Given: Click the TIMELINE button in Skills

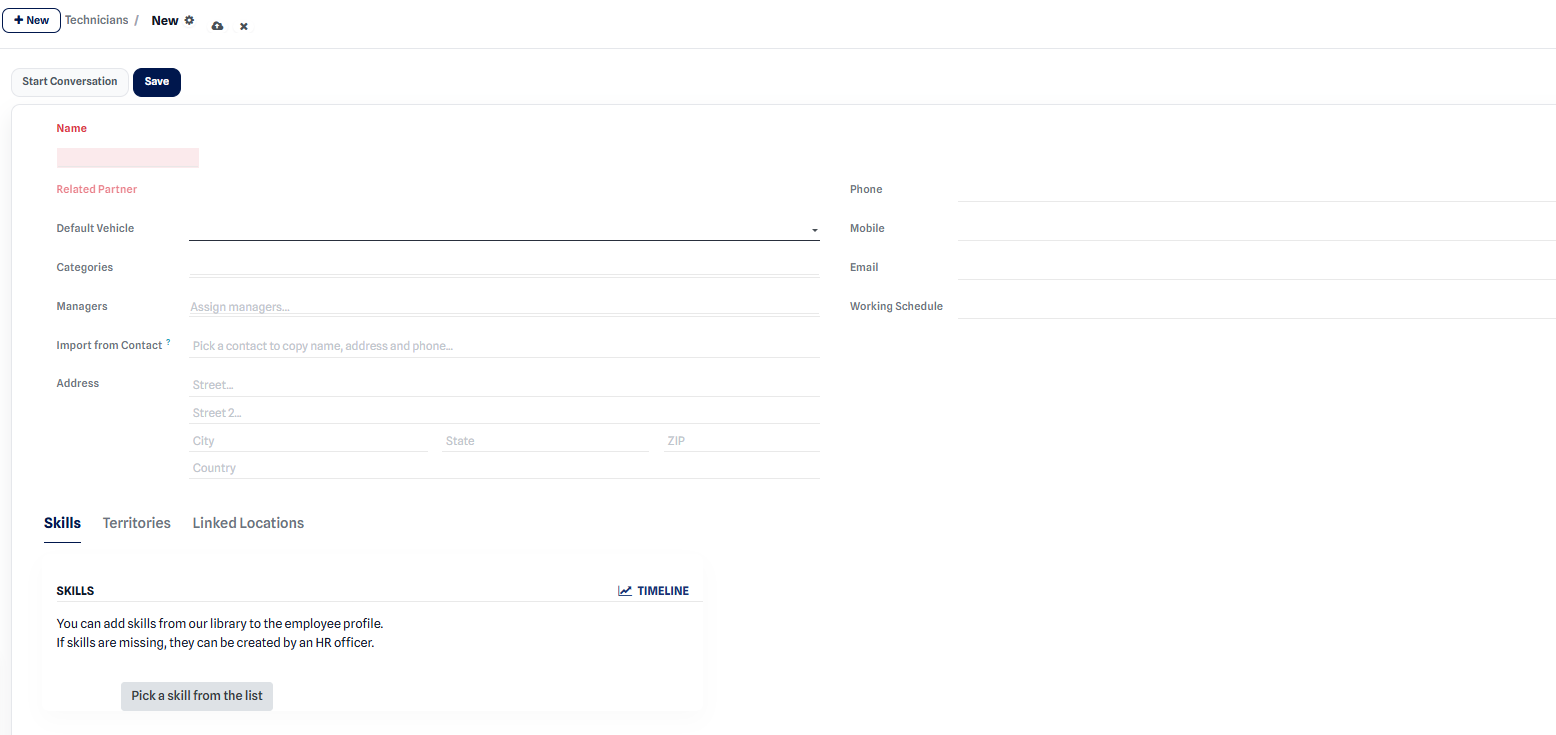Looking at the screenshot, I should [654, 591].
